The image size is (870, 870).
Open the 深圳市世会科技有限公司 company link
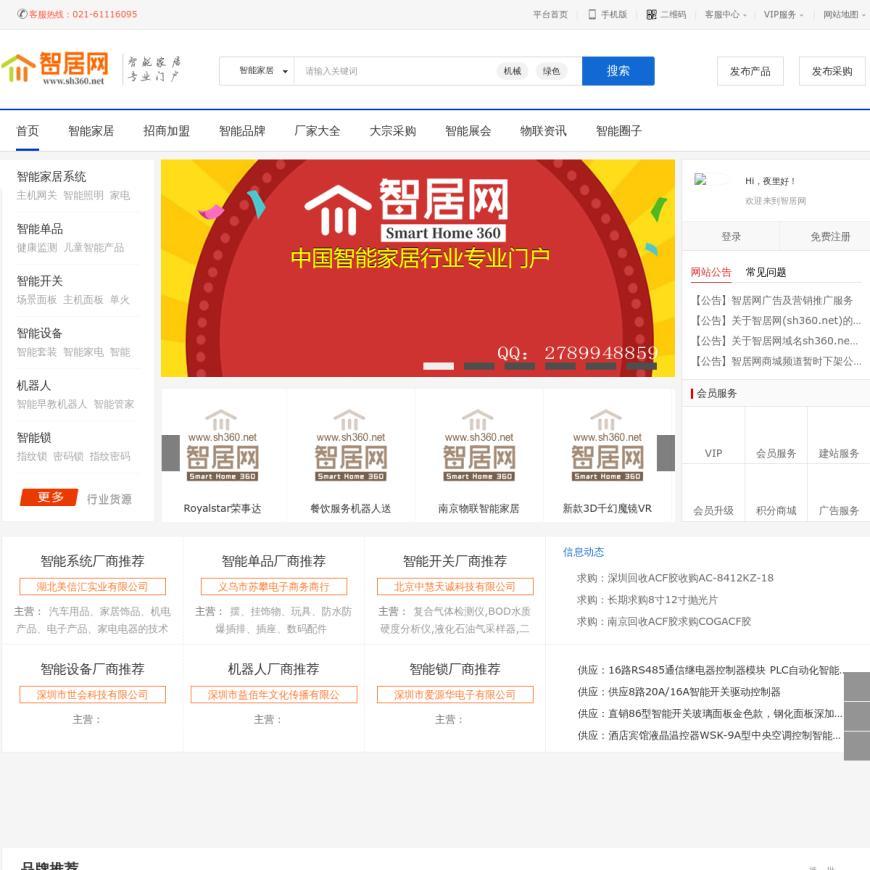[93, 695]
